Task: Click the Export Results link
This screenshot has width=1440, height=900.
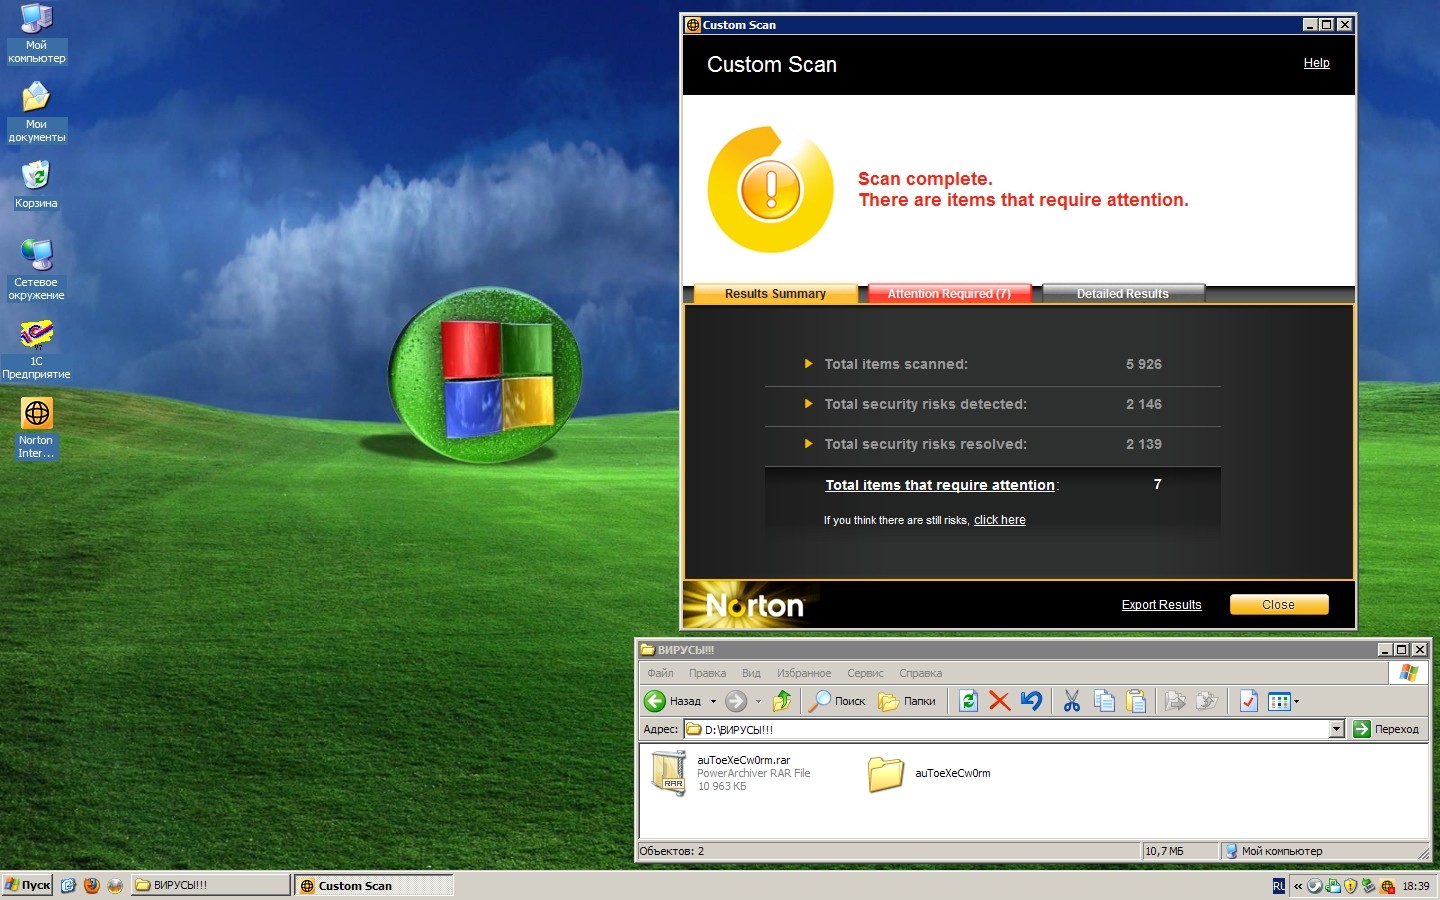Action: point(1161,605)
